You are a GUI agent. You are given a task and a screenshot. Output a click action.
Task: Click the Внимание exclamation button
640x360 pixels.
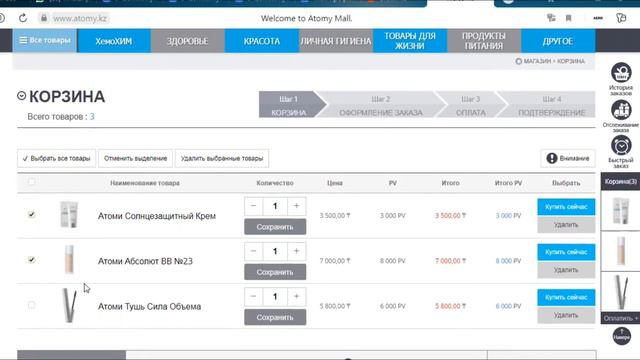568,158
